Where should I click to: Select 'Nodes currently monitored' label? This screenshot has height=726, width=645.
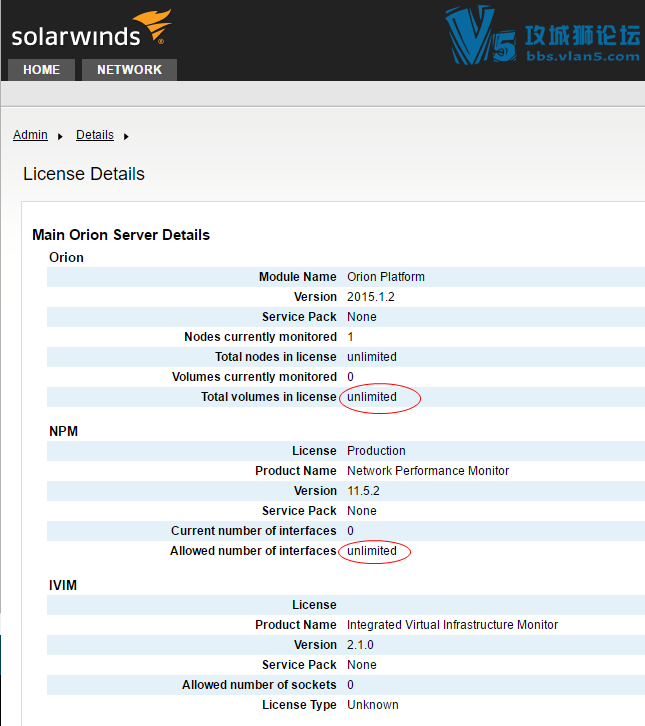point(260,337)
